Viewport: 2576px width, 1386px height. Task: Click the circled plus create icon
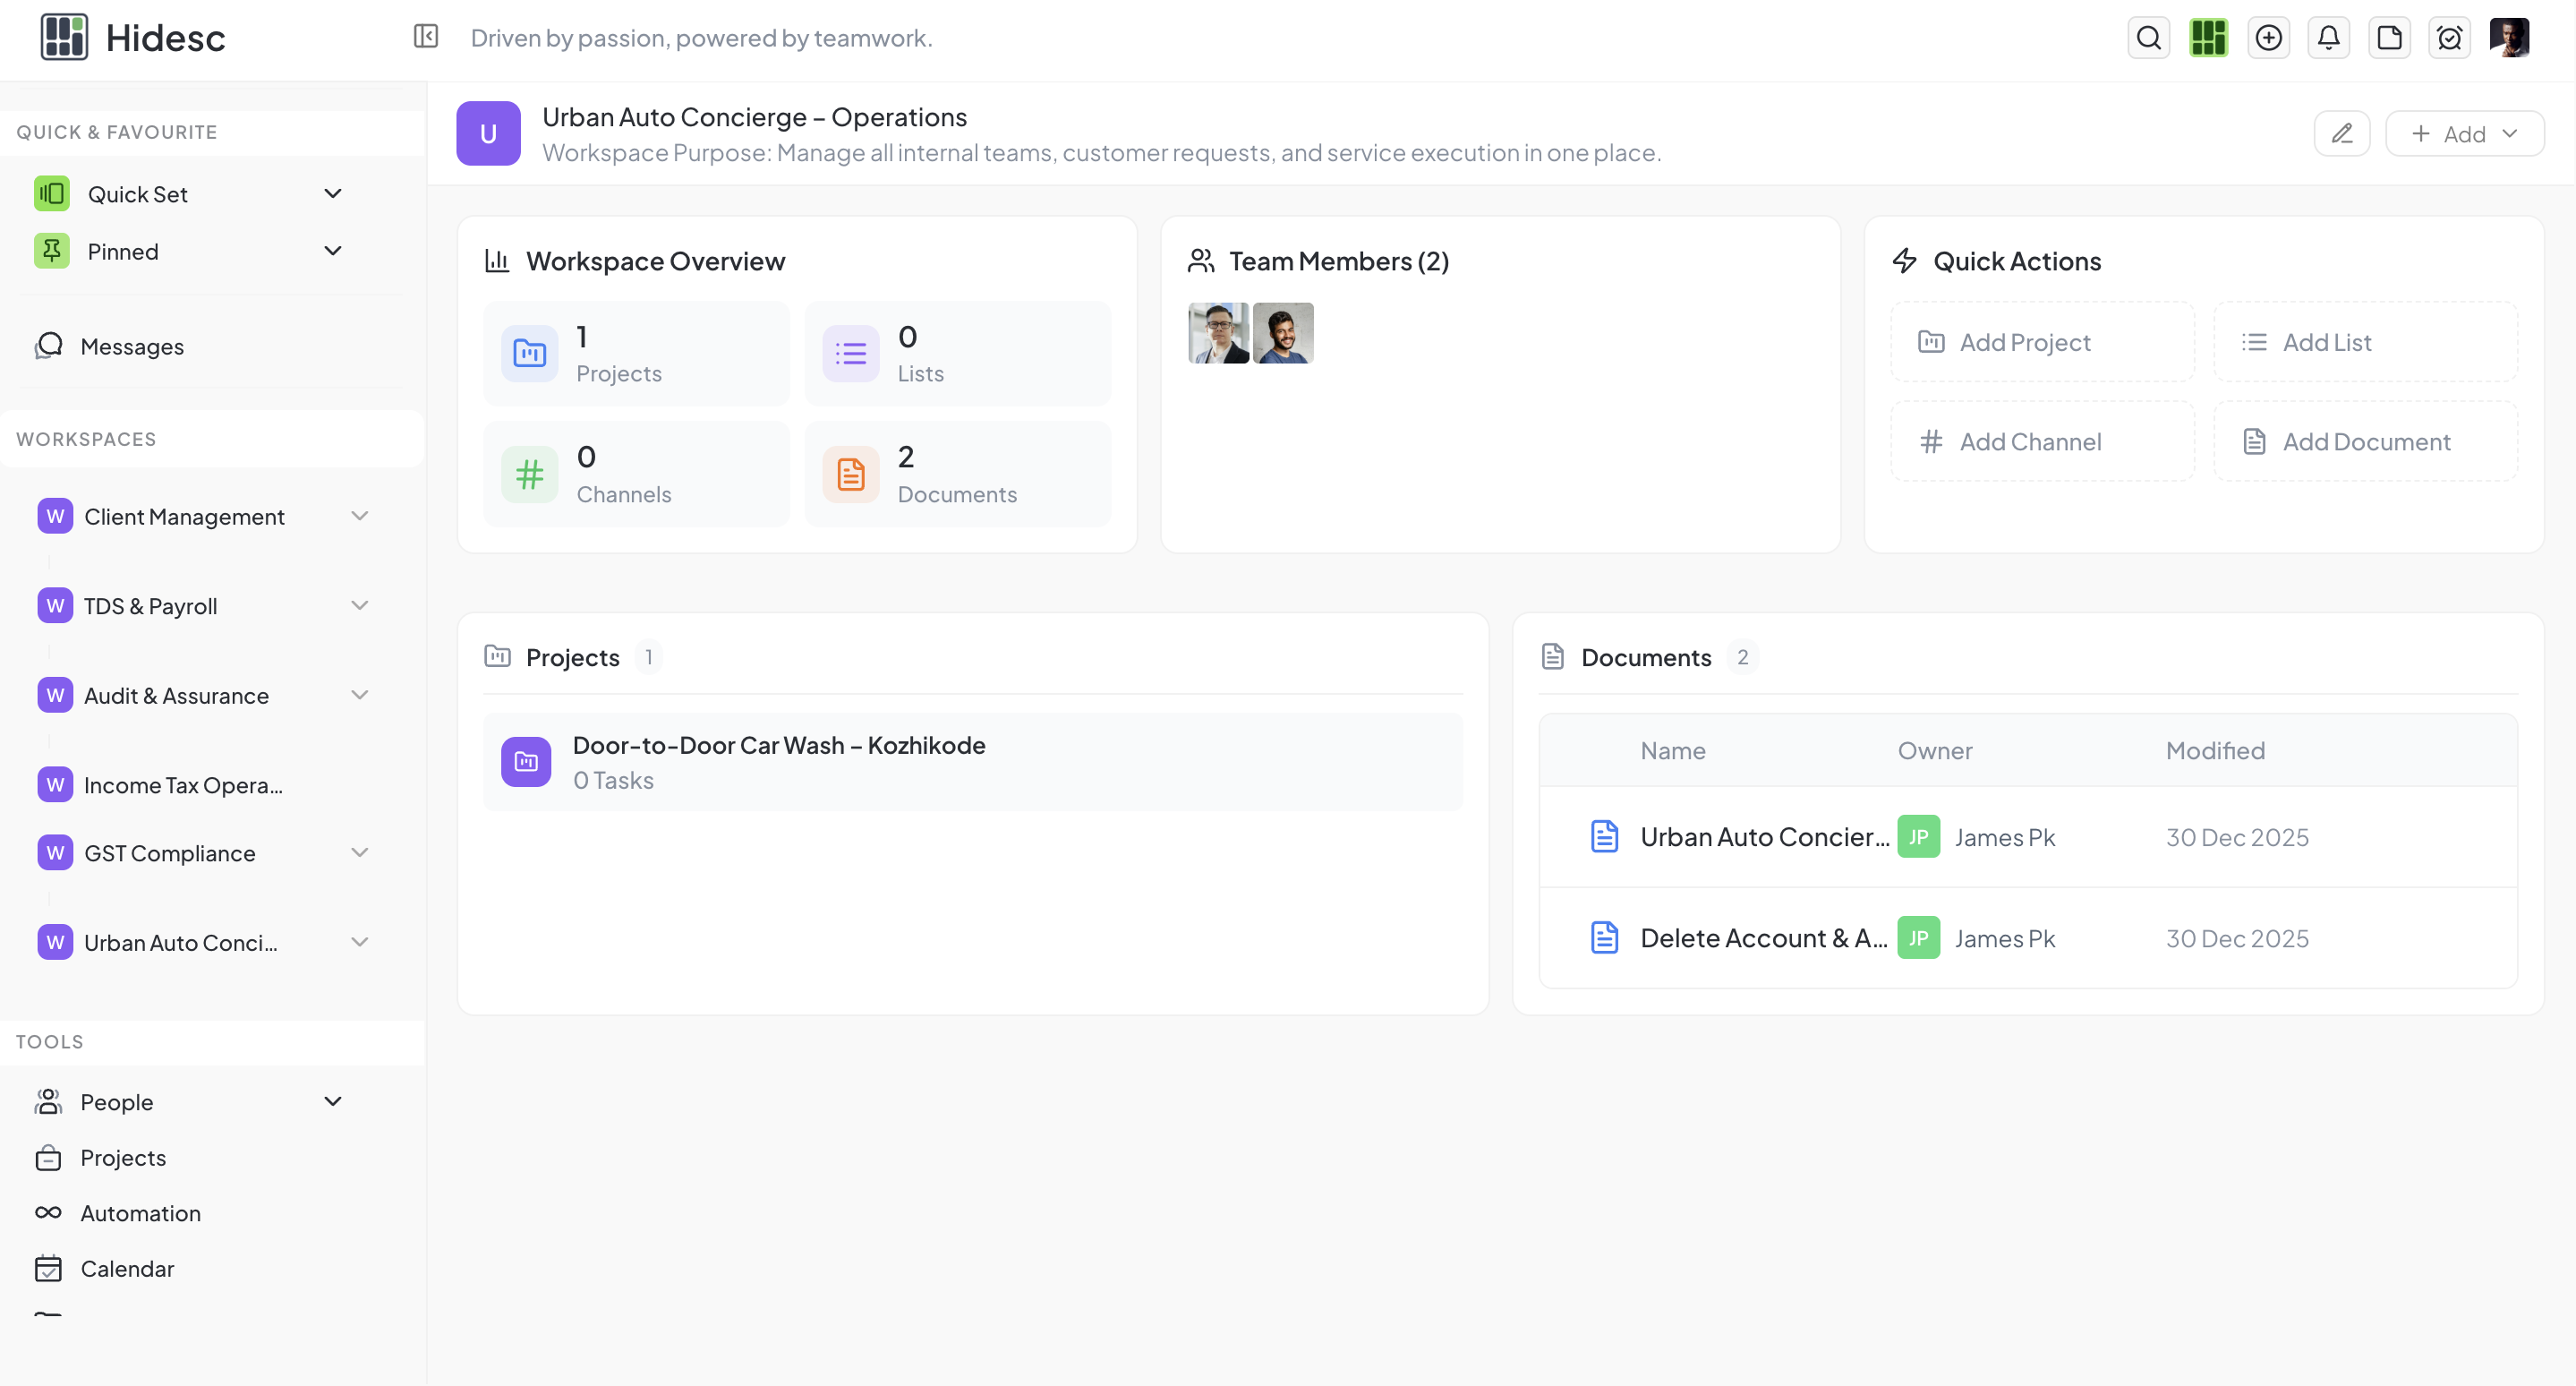(2268, 38)
